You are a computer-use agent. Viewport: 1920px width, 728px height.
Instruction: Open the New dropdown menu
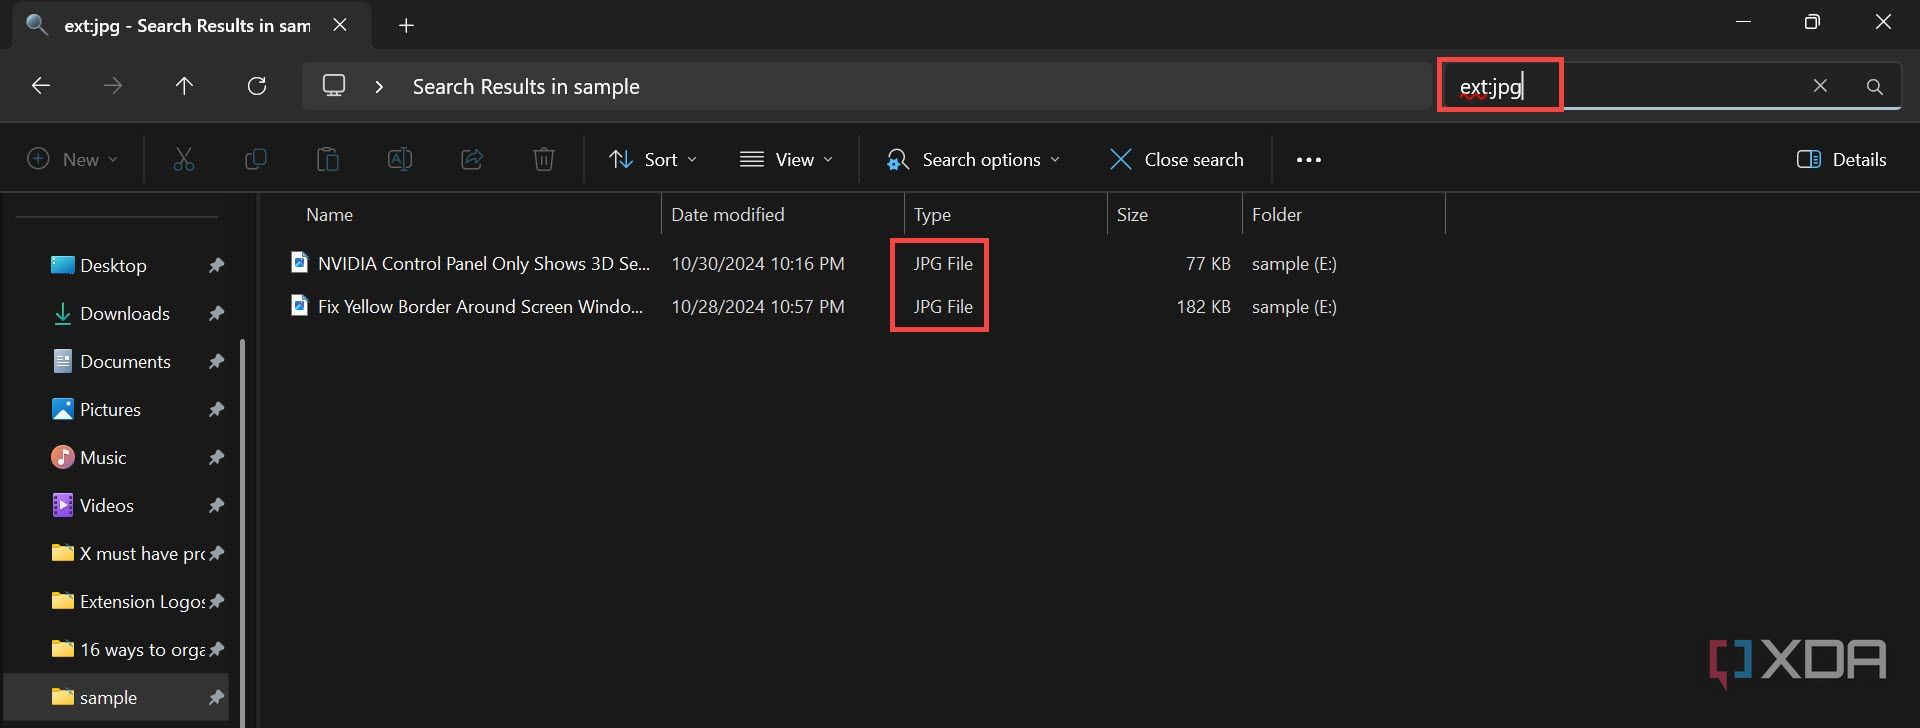coord(72,159)
